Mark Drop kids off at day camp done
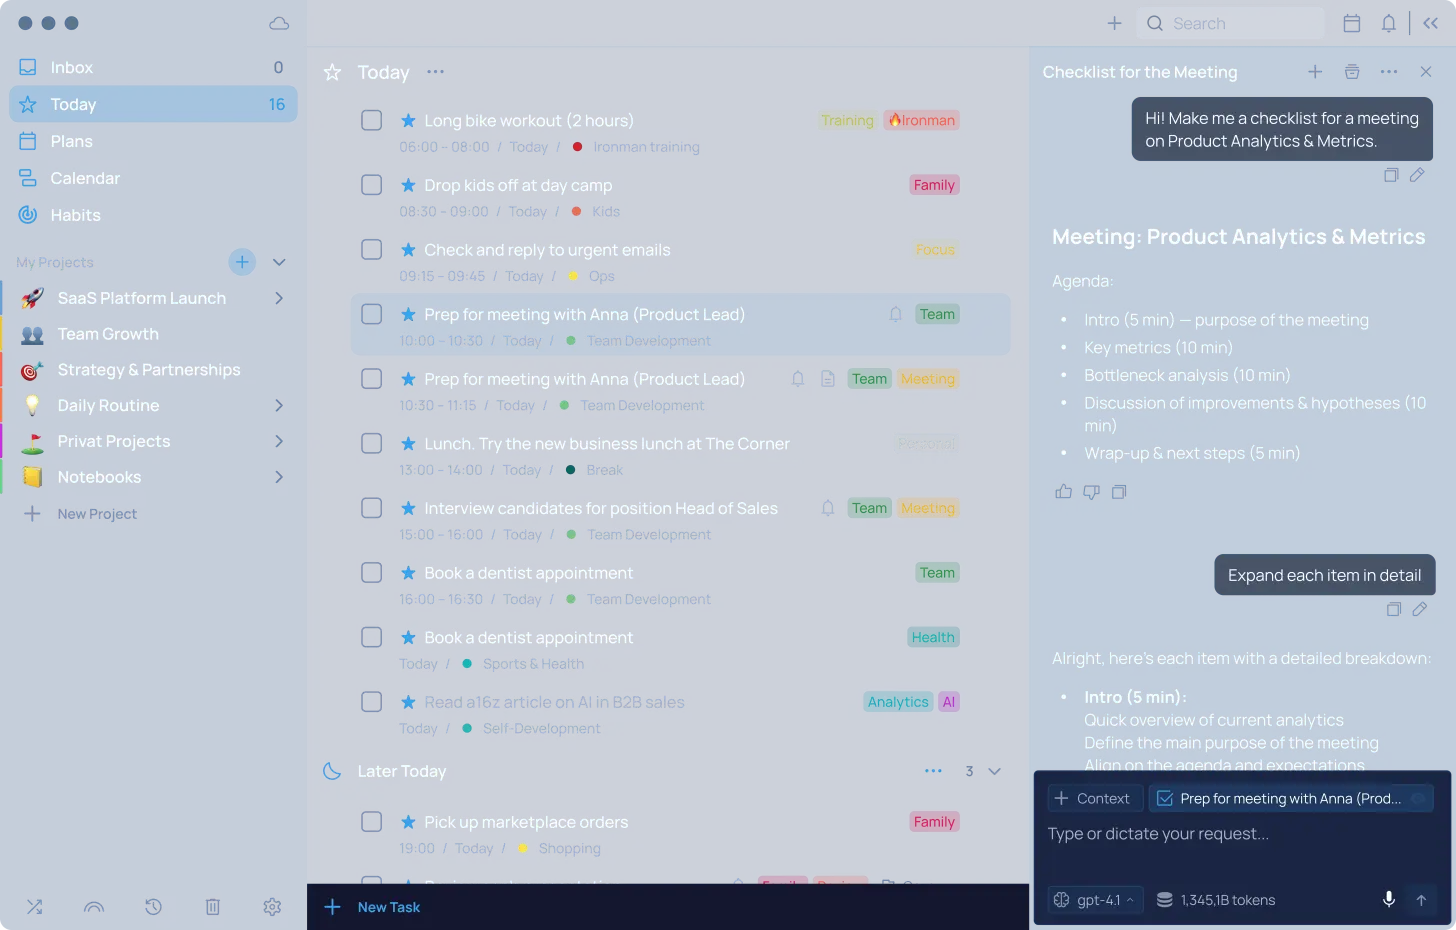This screenshot has height=930, width=1456. [x=371, y=185]
